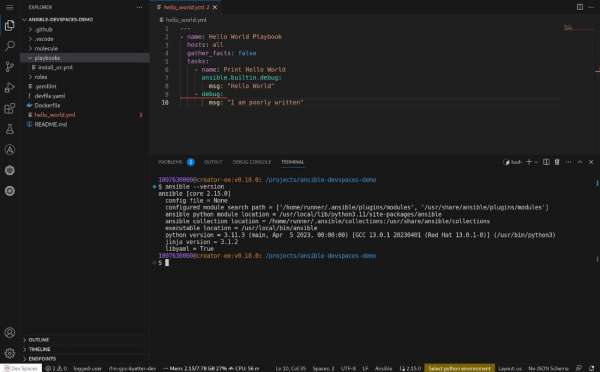
Task: Collapse the ANSIBLE-DEVSPACES-DEMO root folder
Action: [60, 20]
